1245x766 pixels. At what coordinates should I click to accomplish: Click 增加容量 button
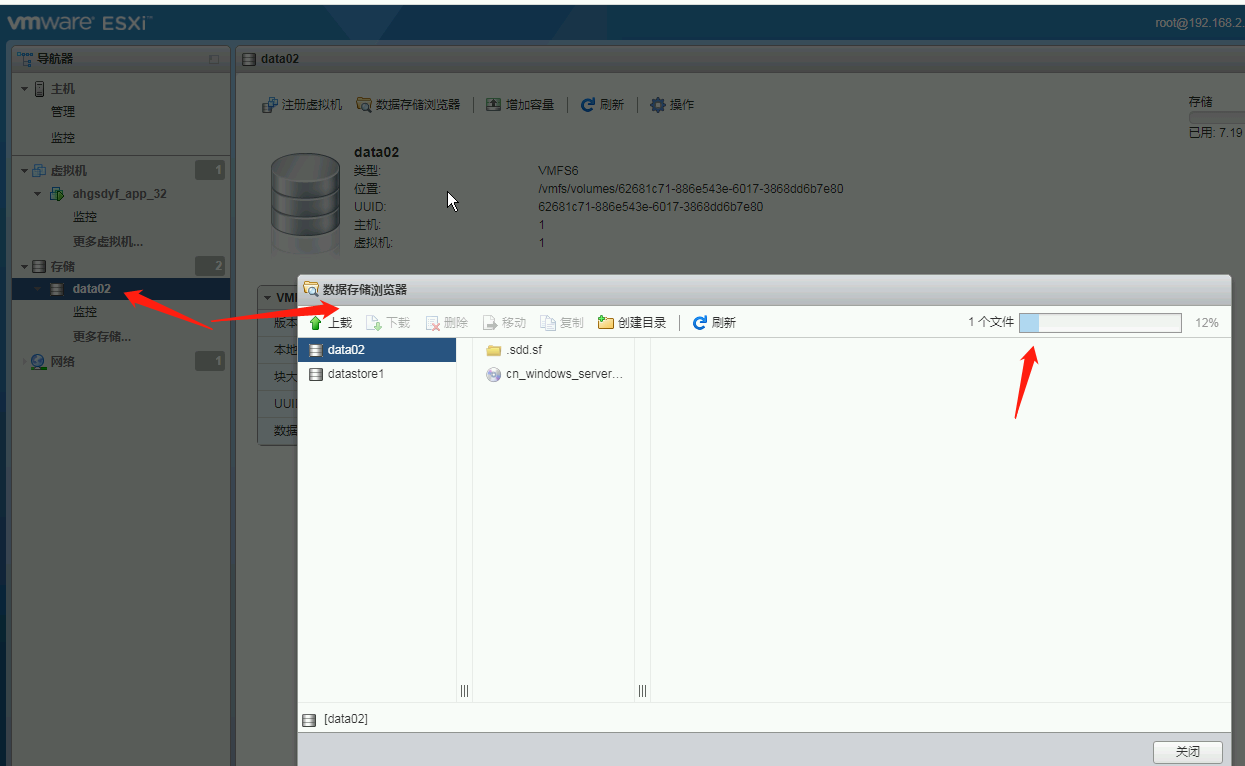pyautogui.click(x=520, y=104)
